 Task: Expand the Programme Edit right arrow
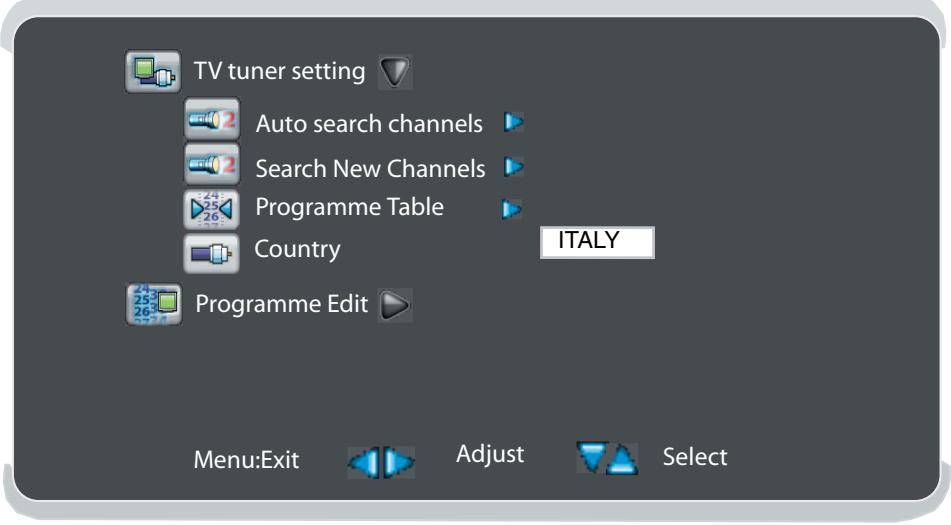395,305
